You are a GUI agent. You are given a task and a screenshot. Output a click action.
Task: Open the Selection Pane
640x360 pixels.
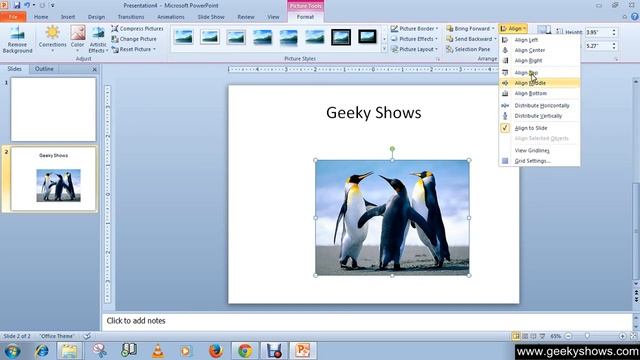pos(468,49)
